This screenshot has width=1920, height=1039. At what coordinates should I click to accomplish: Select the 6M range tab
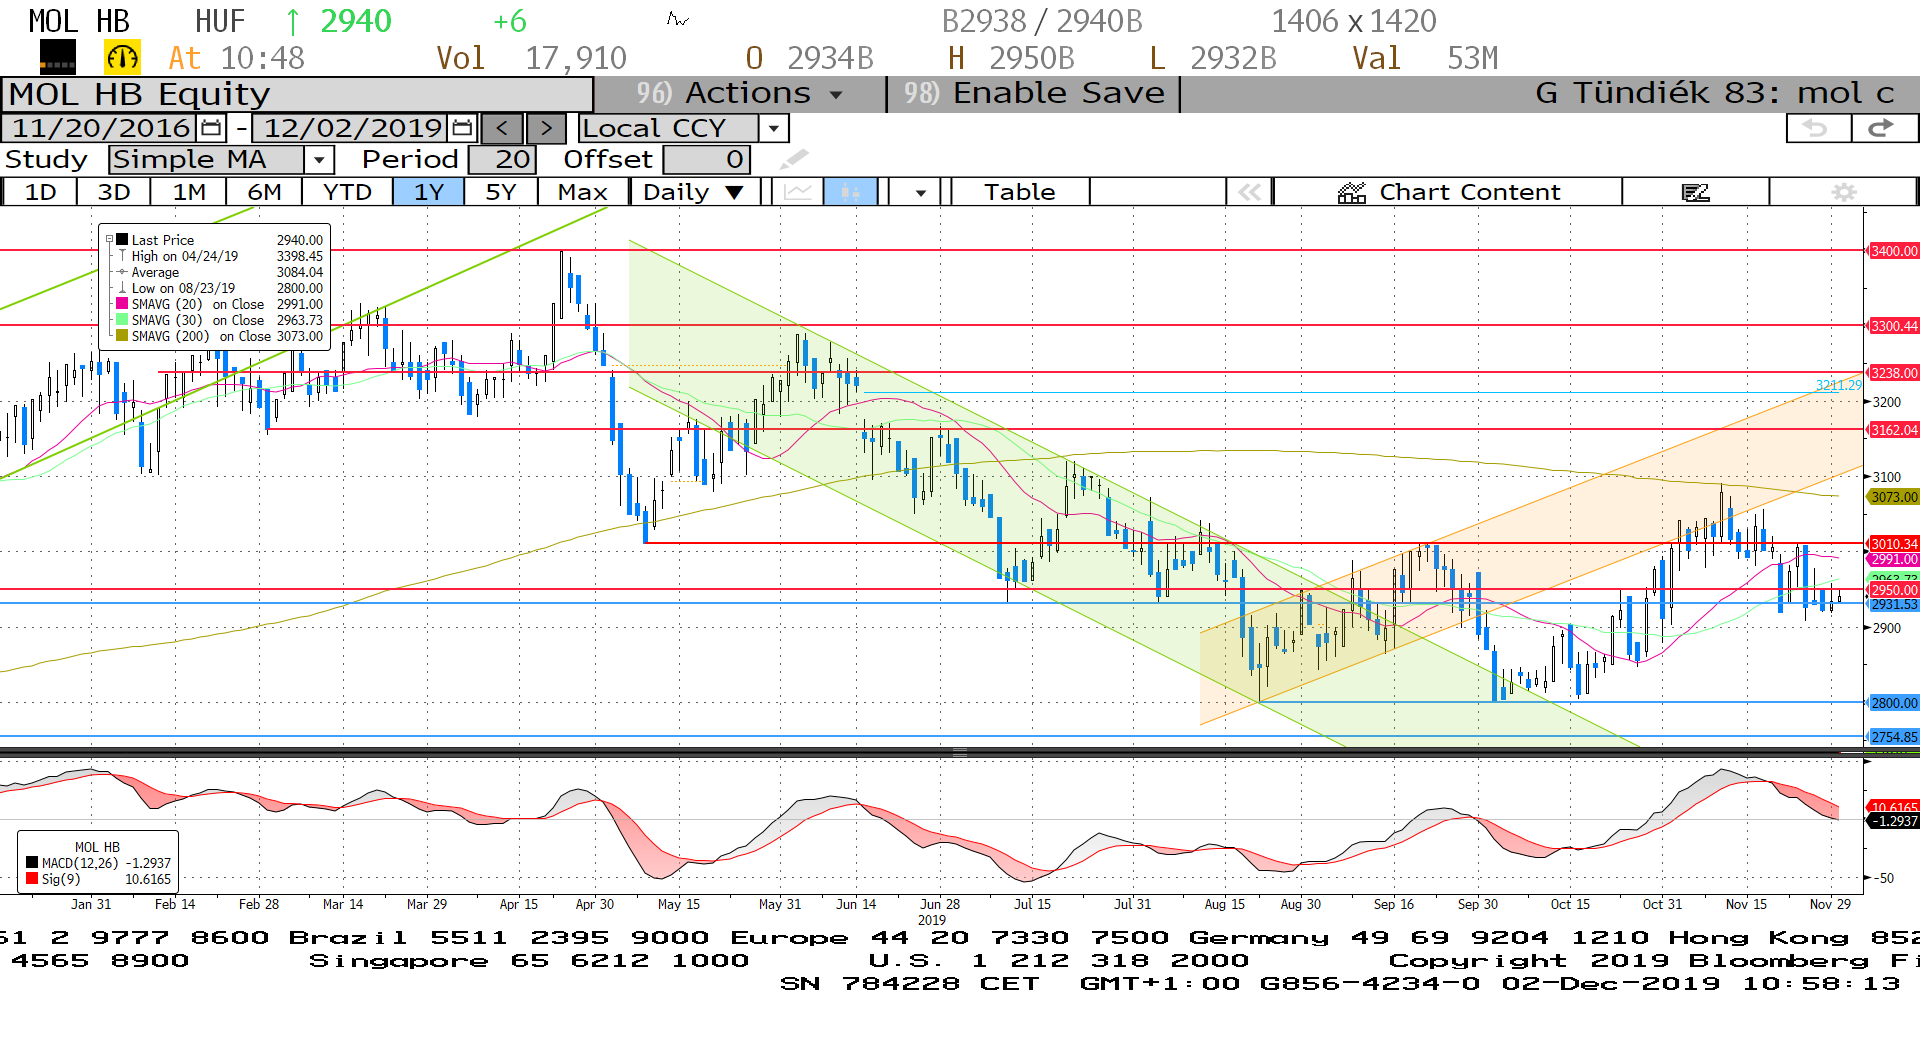264,192
